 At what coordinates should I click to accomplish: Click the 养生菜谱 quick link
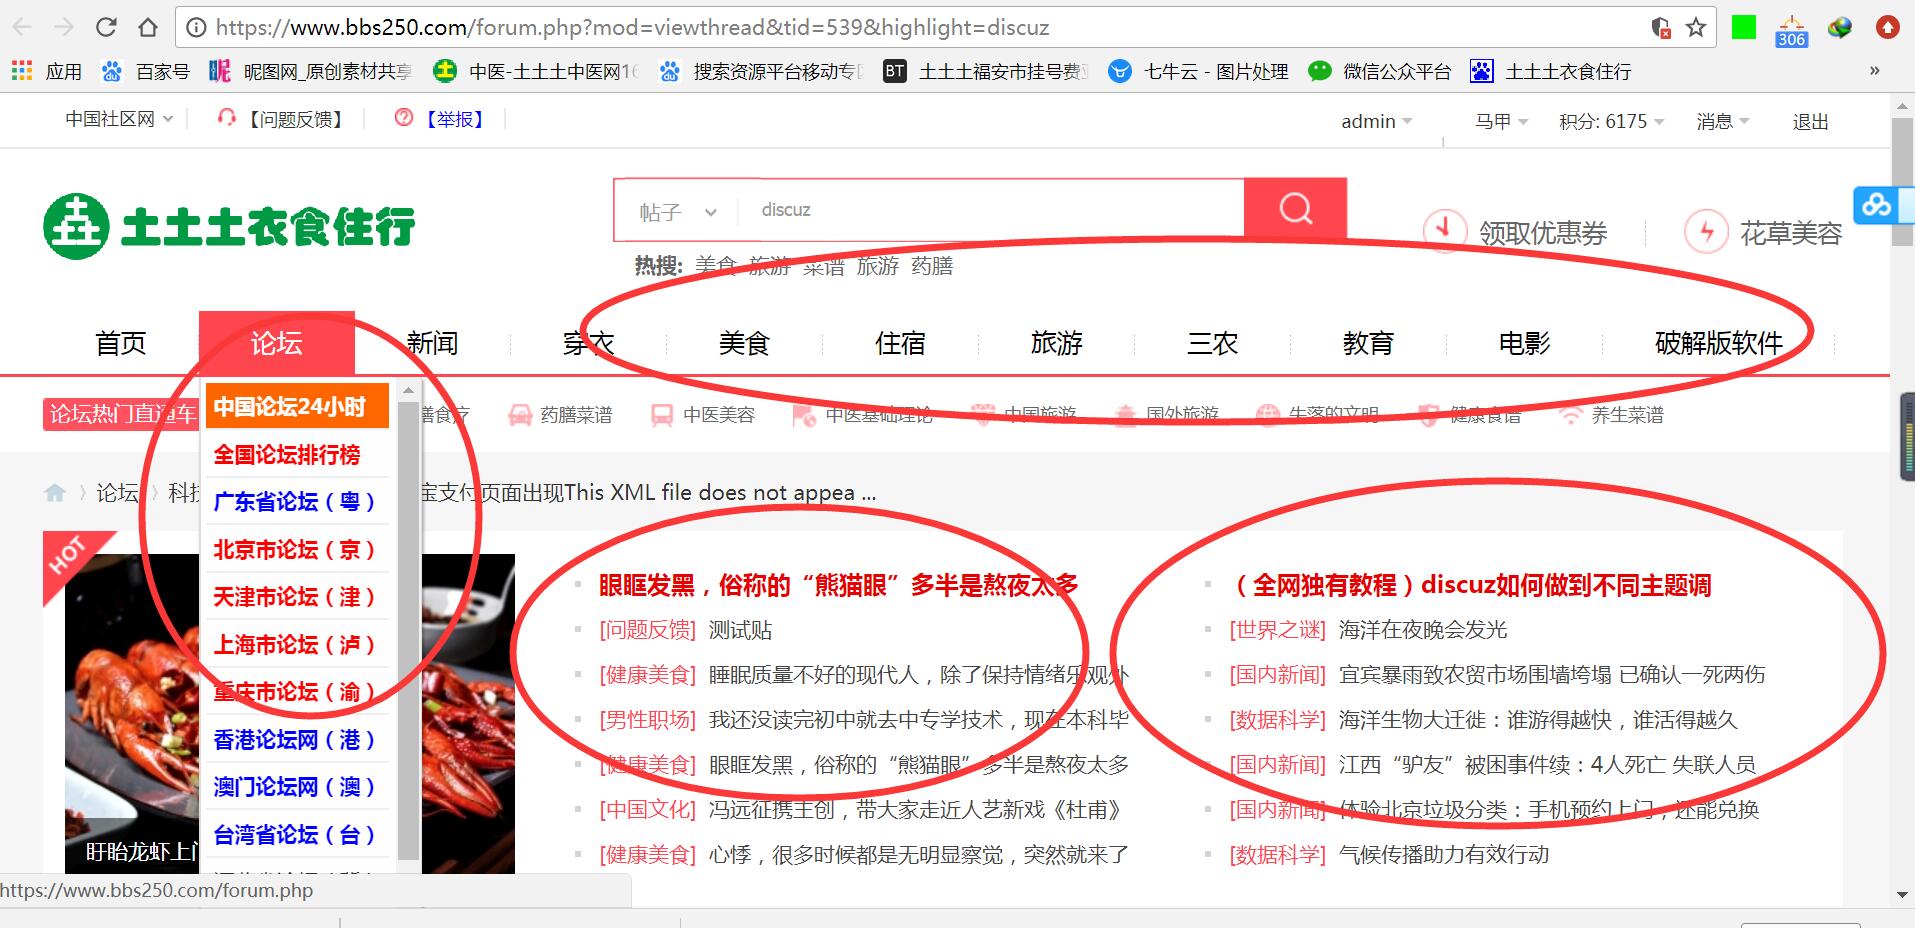1612,415
